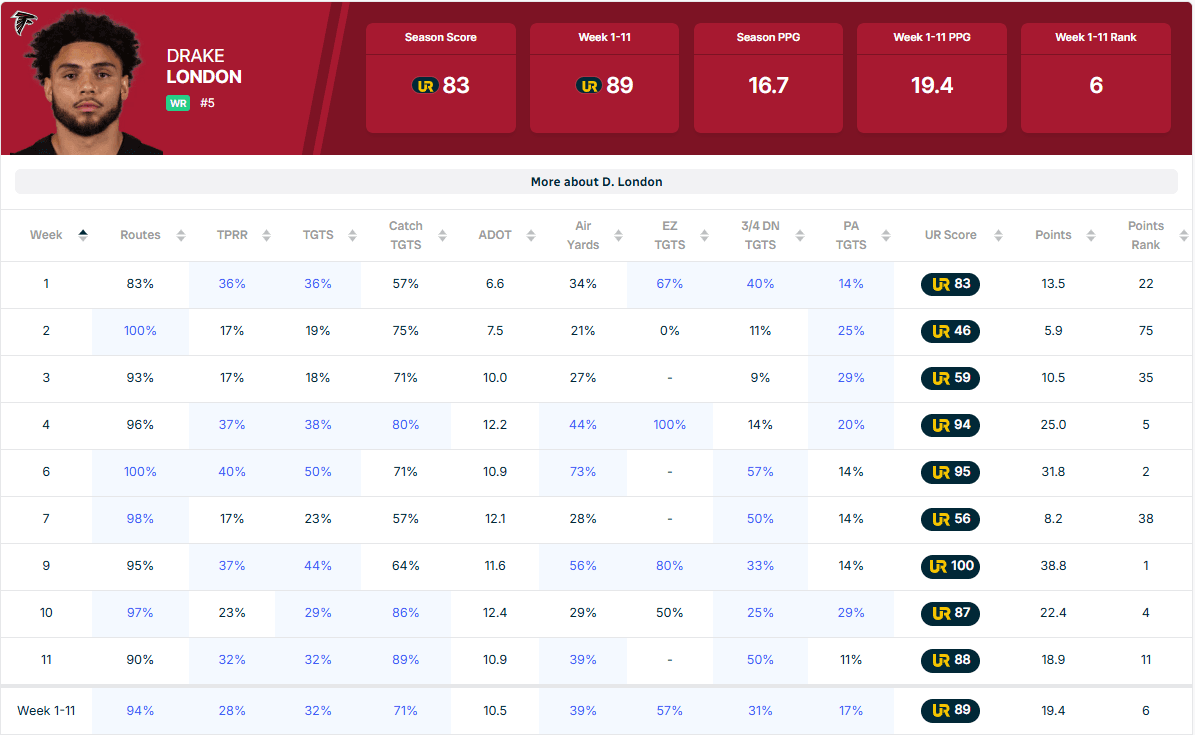This screenshot has width=1195, height=735.
Task: Click the UR 100 score badge
Action: click(950, 566)
